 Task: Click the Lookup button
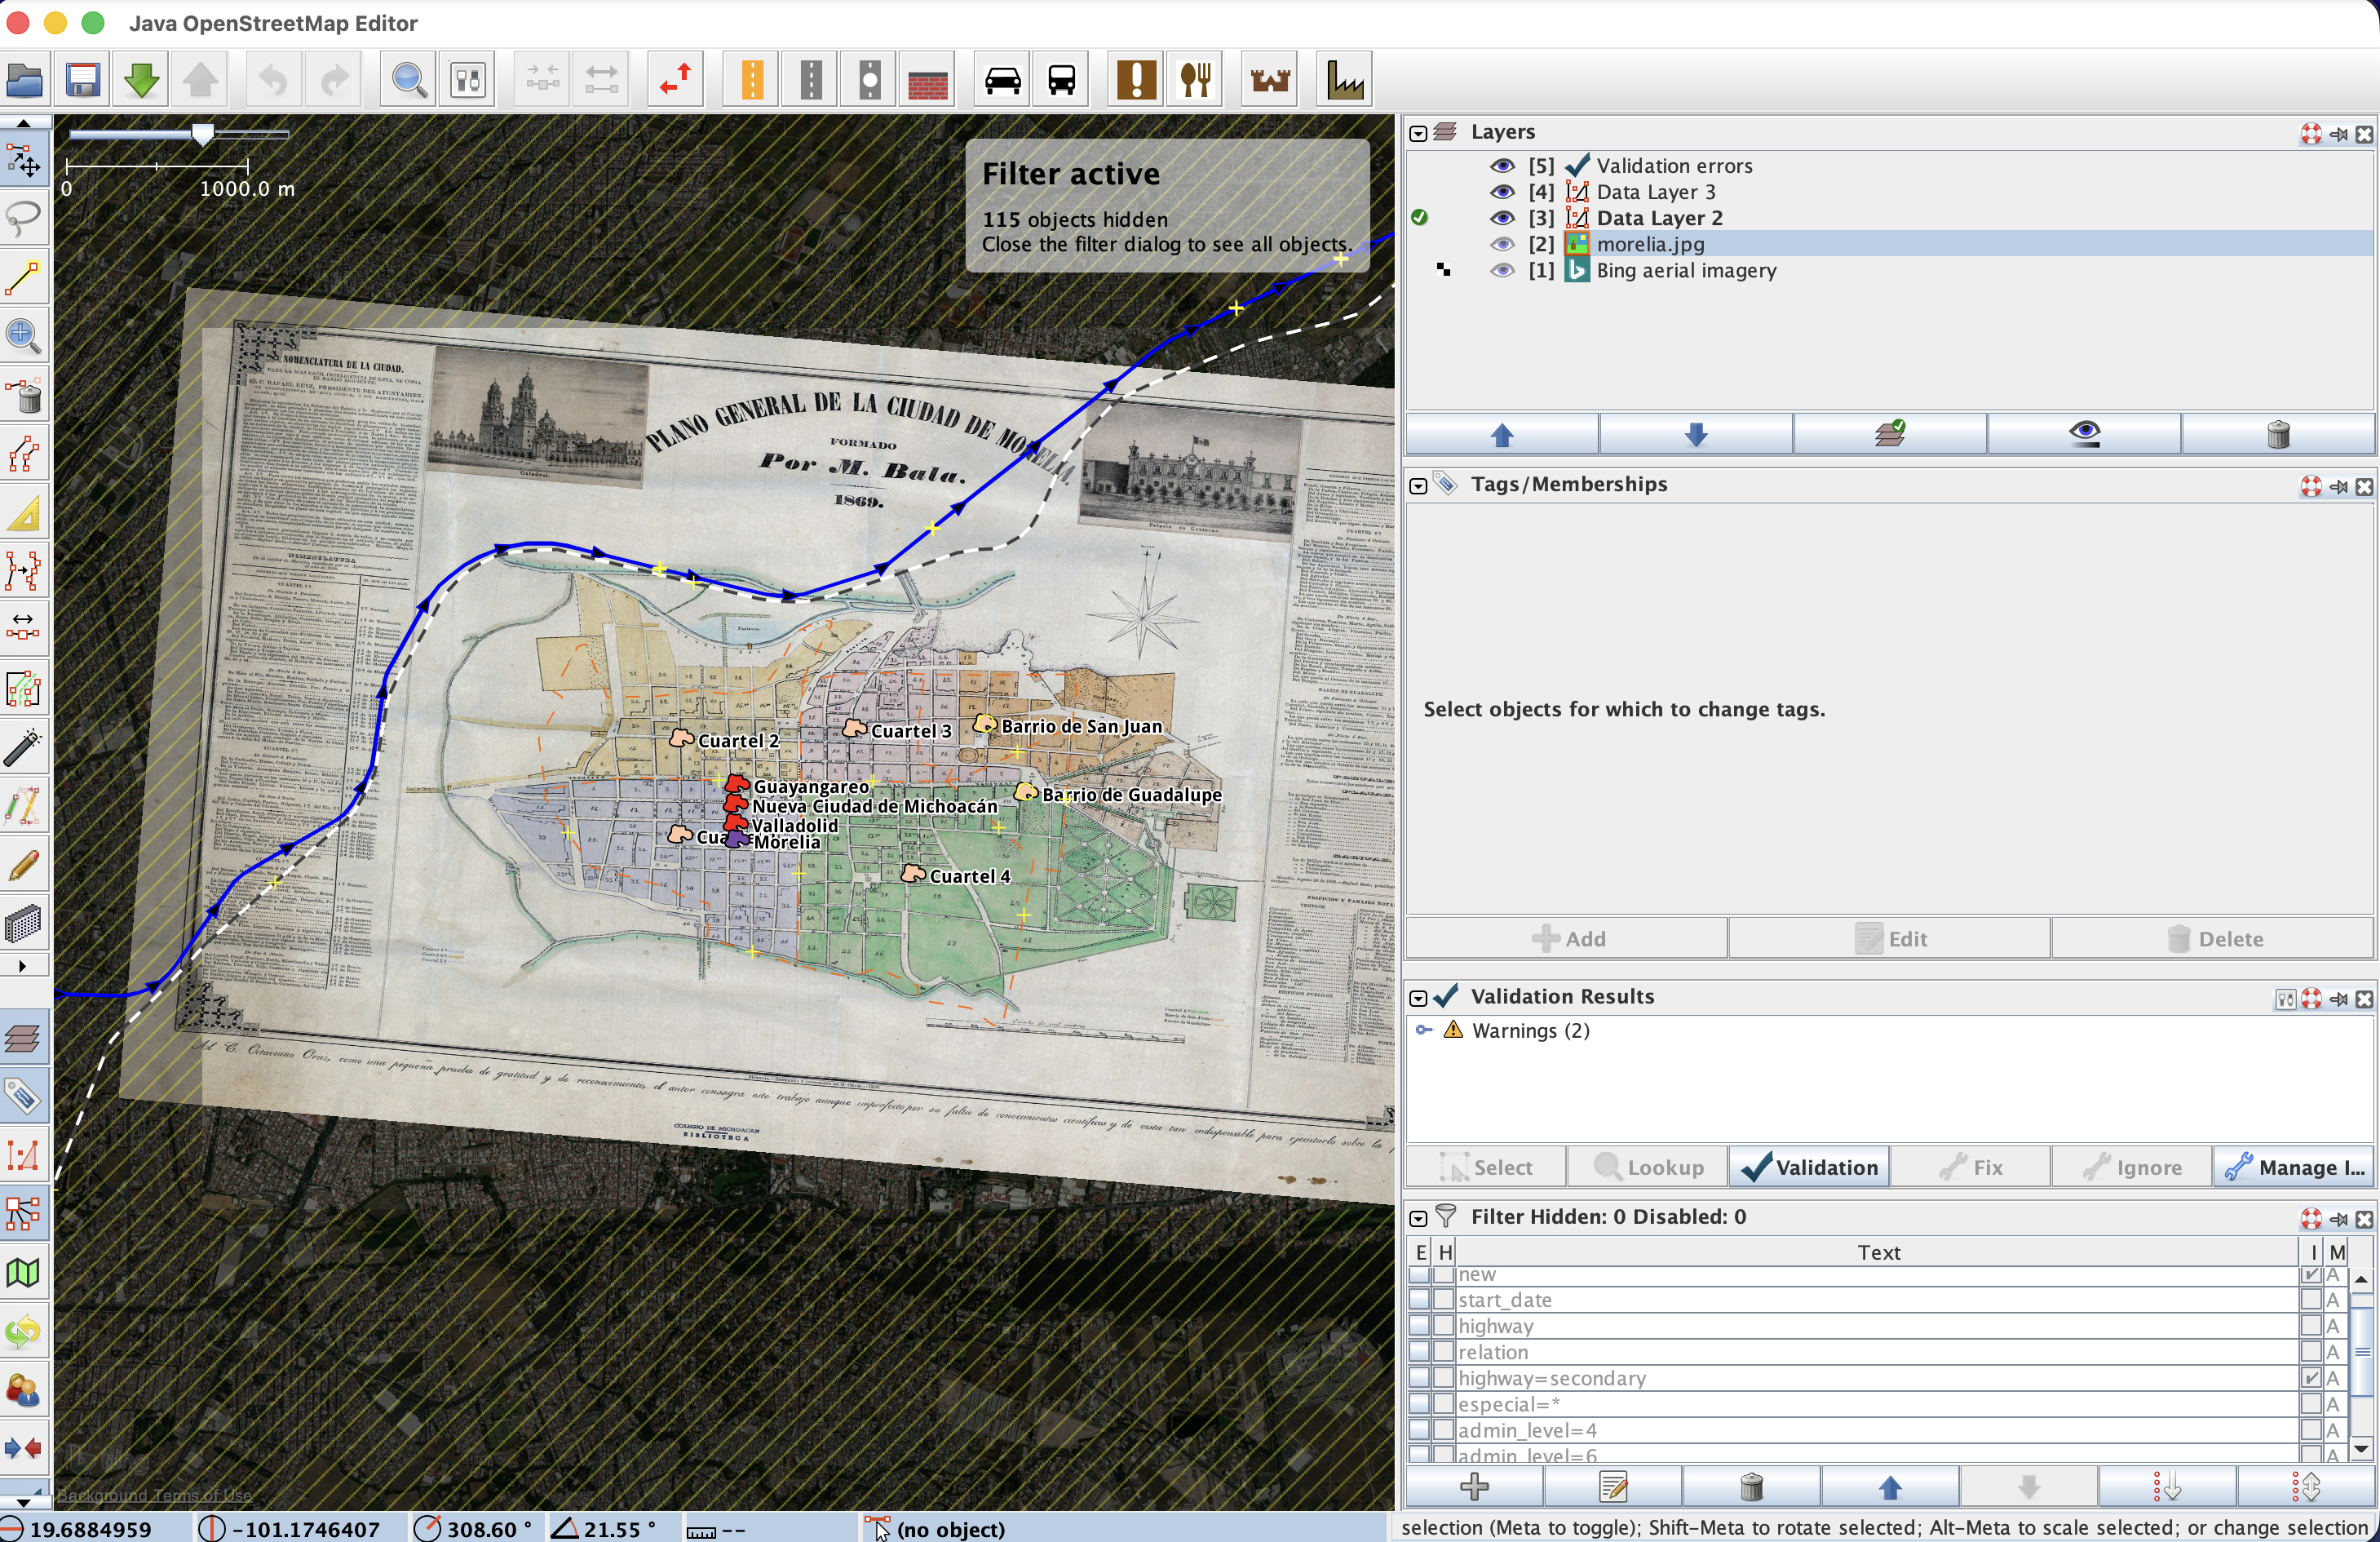(1648, 1167)
